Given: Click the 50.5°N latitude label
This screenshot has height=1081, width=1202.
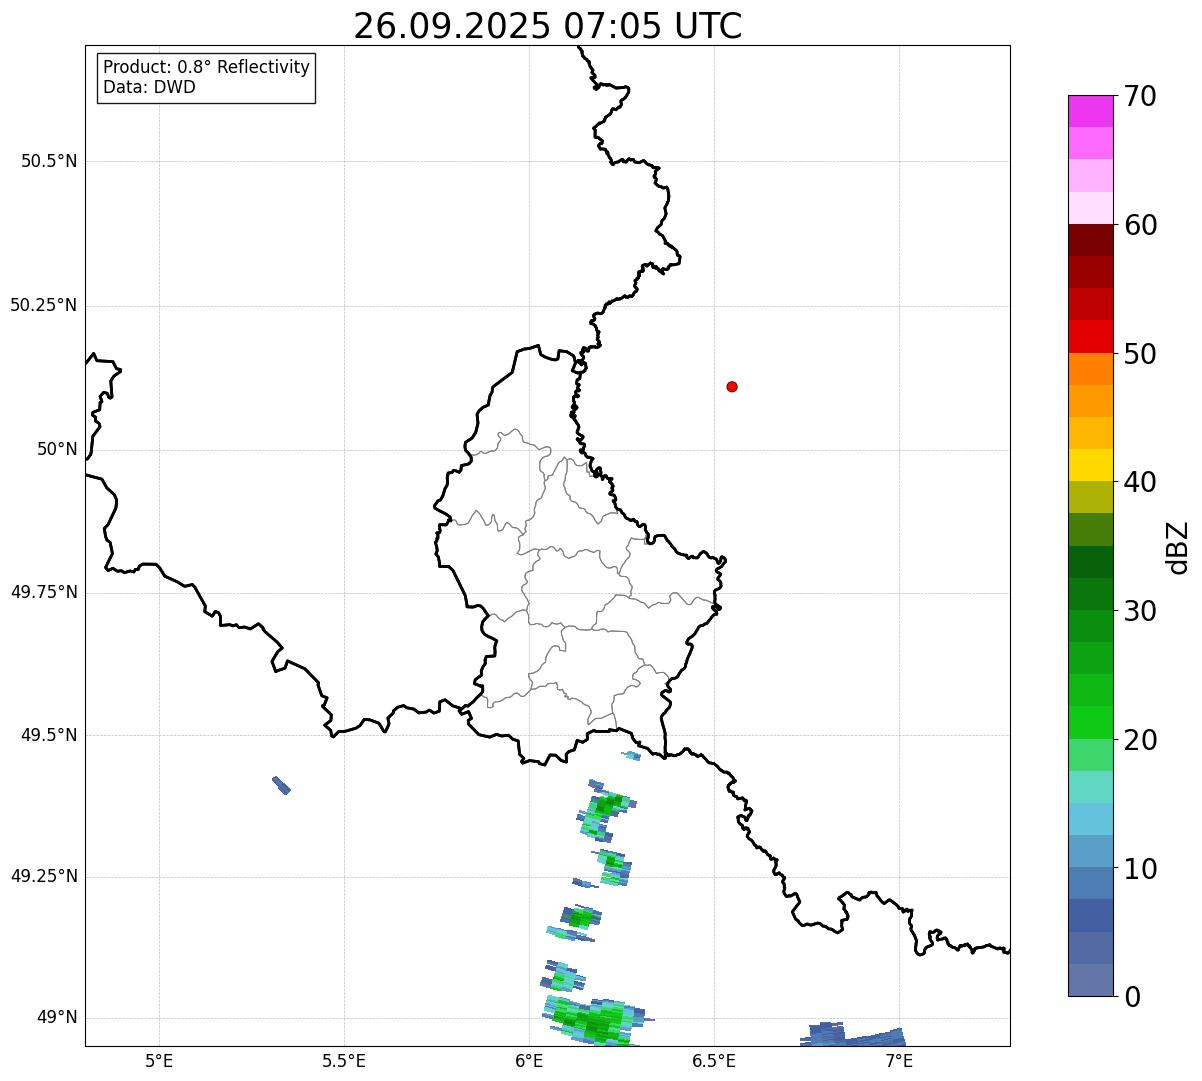Looking at the screenshot, I should [x=49, y=161].
